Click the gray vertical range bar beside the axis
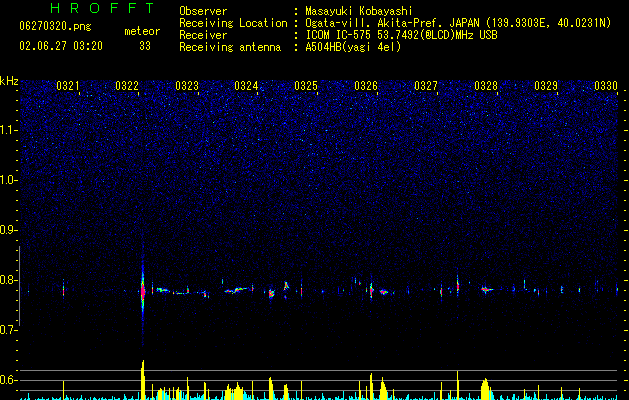Screen dimensions: 629x400 point(19,286)
